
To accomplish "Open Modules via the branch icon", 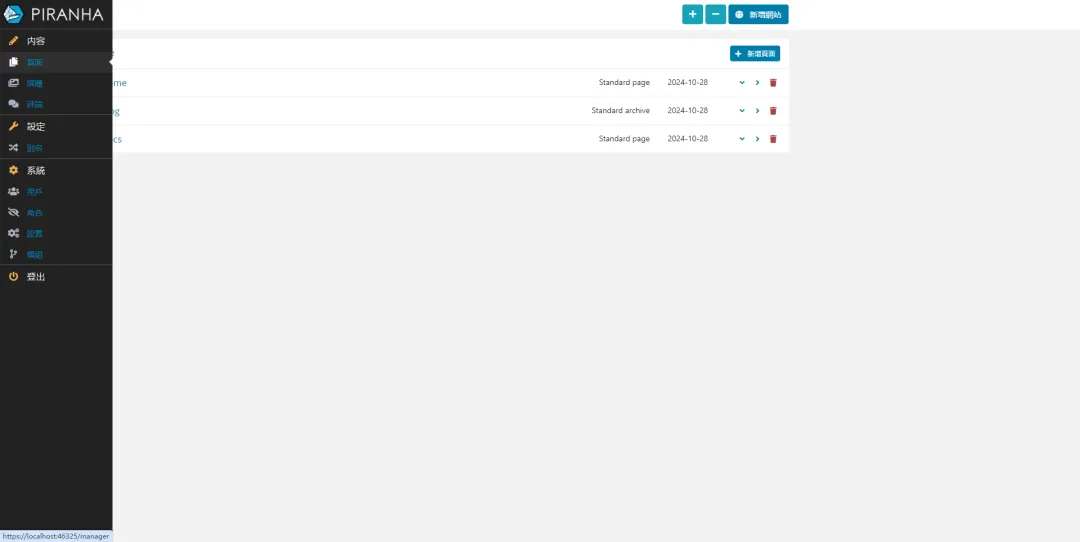I will pyautogui.click(x=13, y=254).
